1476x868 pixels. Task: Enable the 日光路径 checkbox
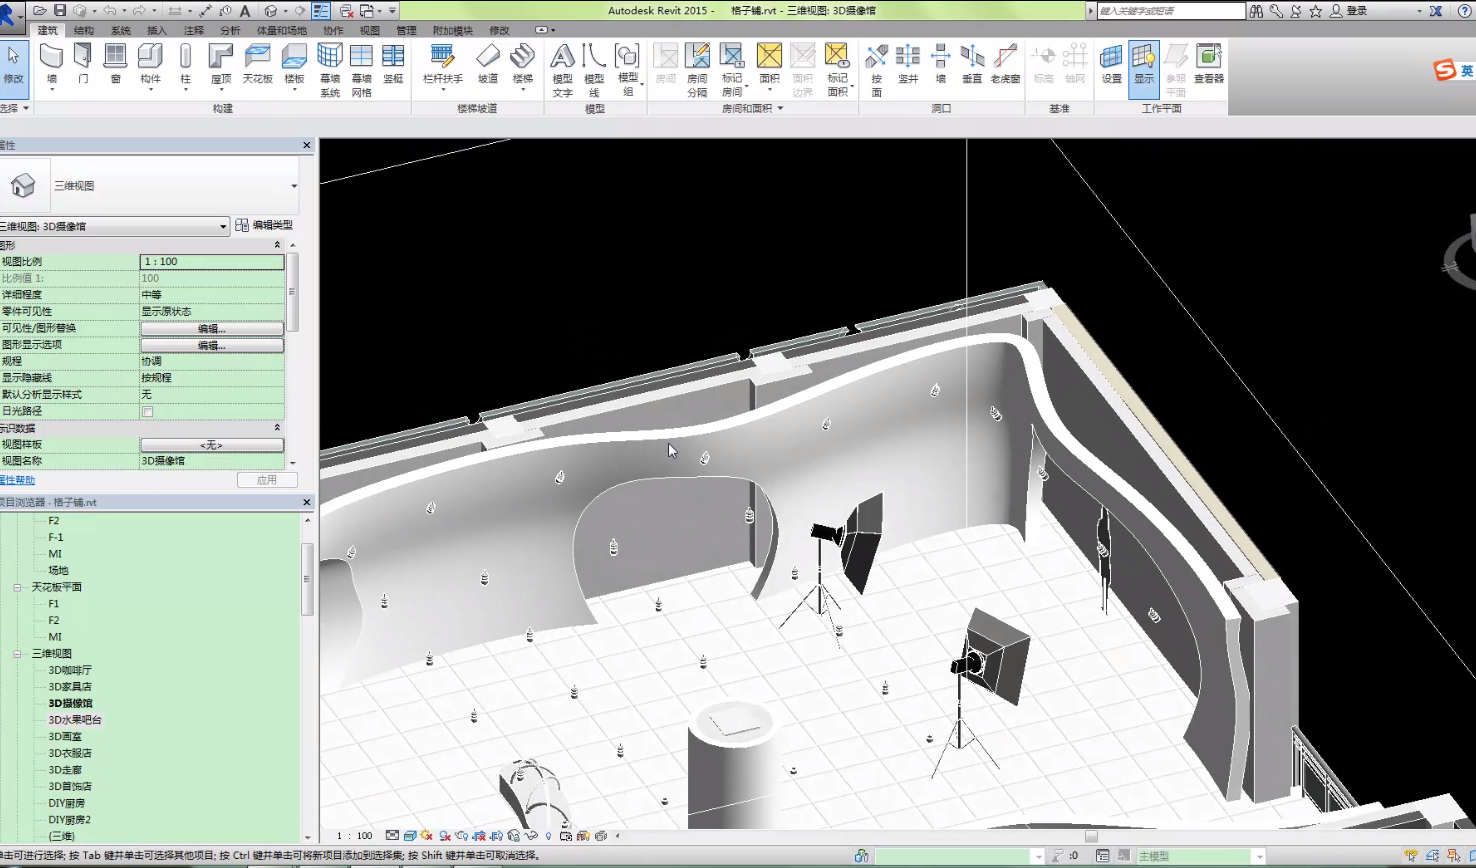(148, 411)
